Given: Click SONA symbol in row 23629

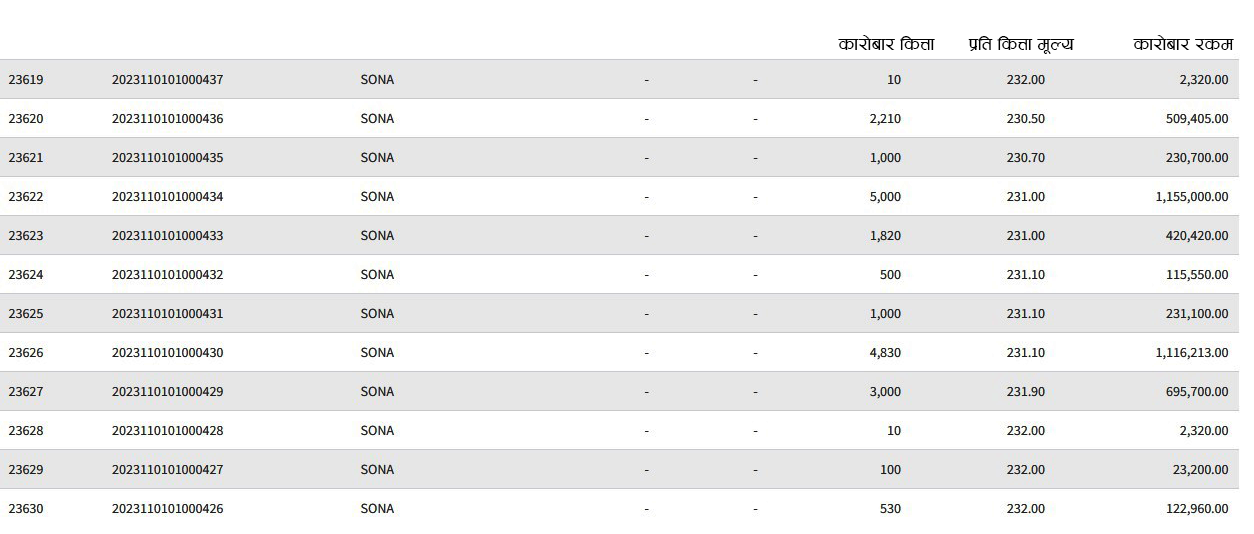Looking at the screenshot, I should [x=377, y=469].
